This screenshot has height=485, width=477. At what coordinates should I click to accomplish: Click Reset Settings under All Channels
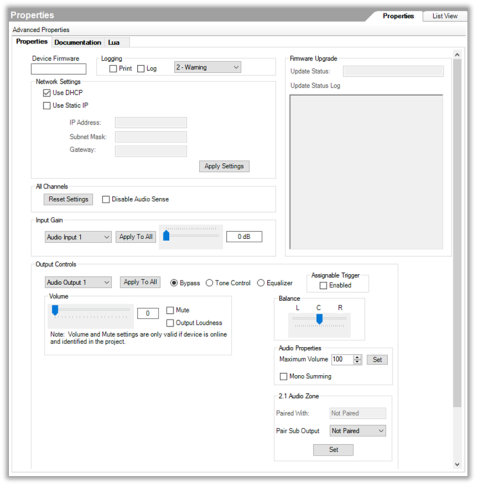[x=68, y=199]
